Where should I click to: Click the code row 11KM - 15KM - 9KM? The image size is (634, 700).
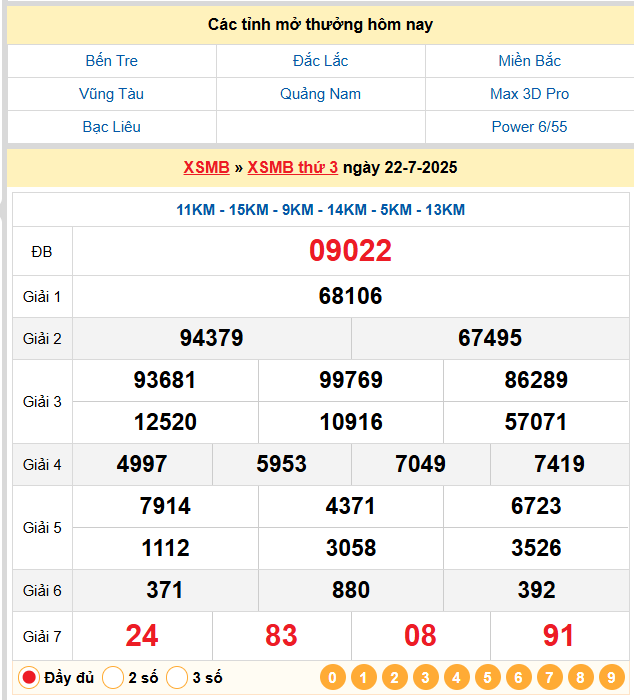pos(321,210)
